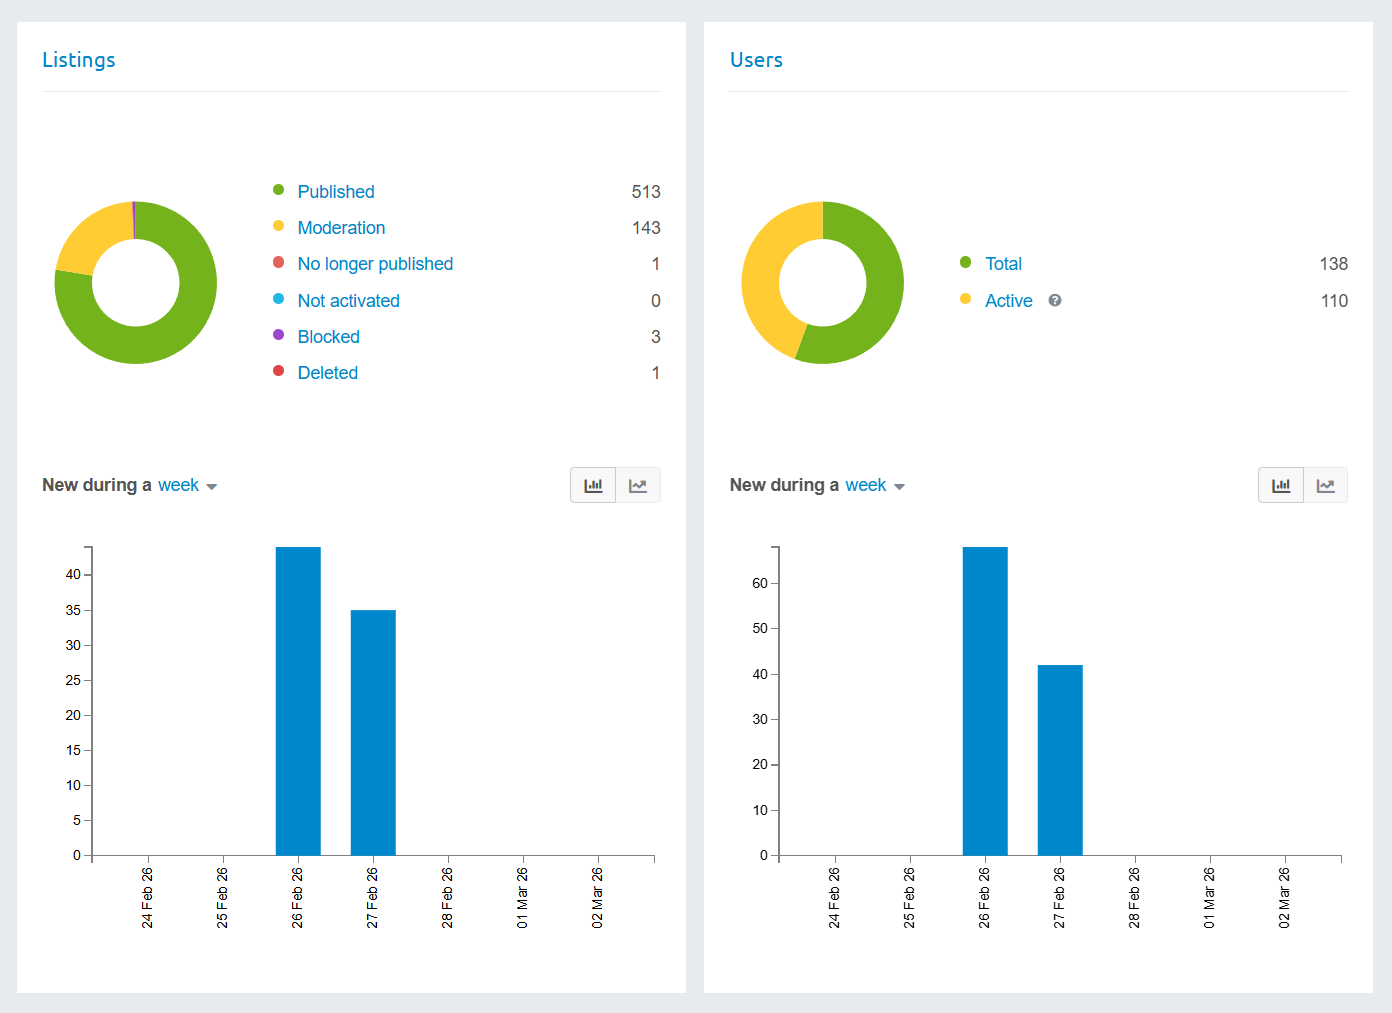Open the Listings week period dropdown
The image size is (1392, 1013).
[x=187, y=485]
